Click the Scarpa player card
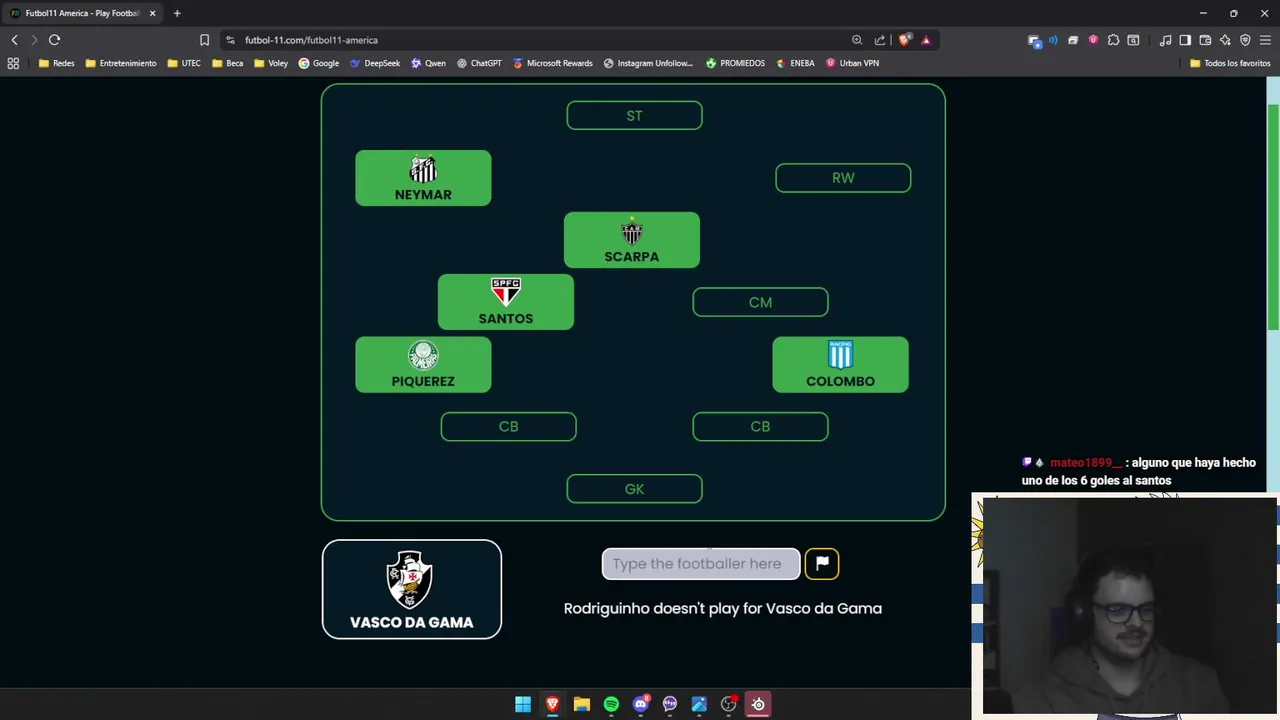1280x720 pixels. [632, 240]
